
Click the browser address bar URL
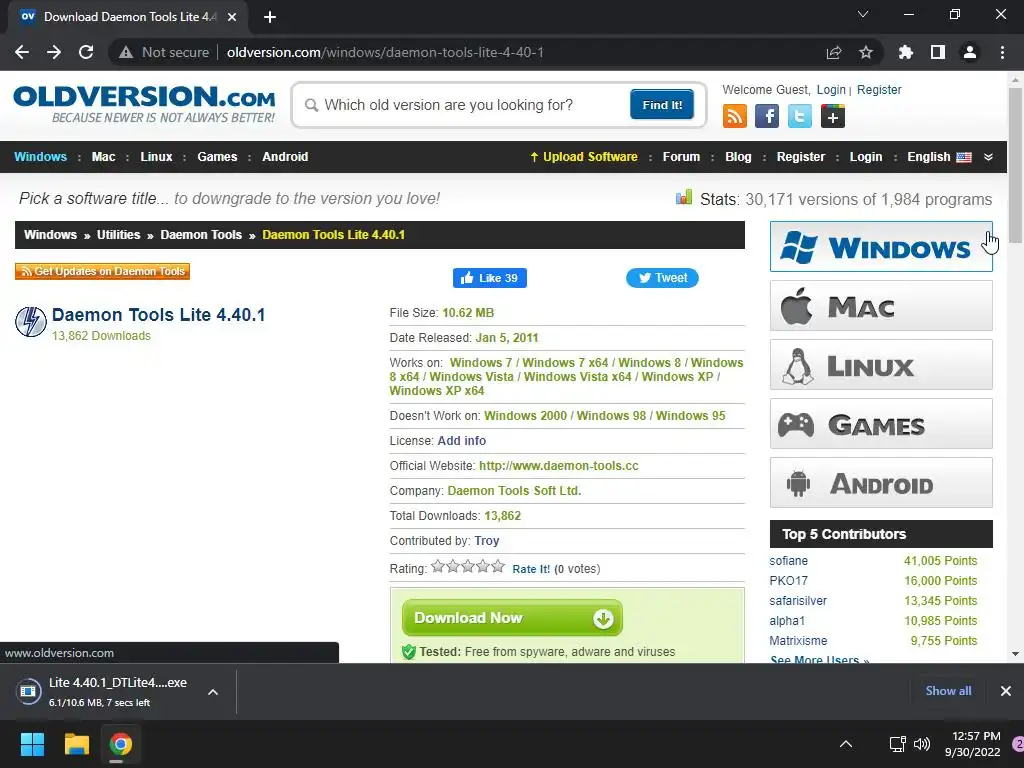pyautogui.click(x=385, y=52)
